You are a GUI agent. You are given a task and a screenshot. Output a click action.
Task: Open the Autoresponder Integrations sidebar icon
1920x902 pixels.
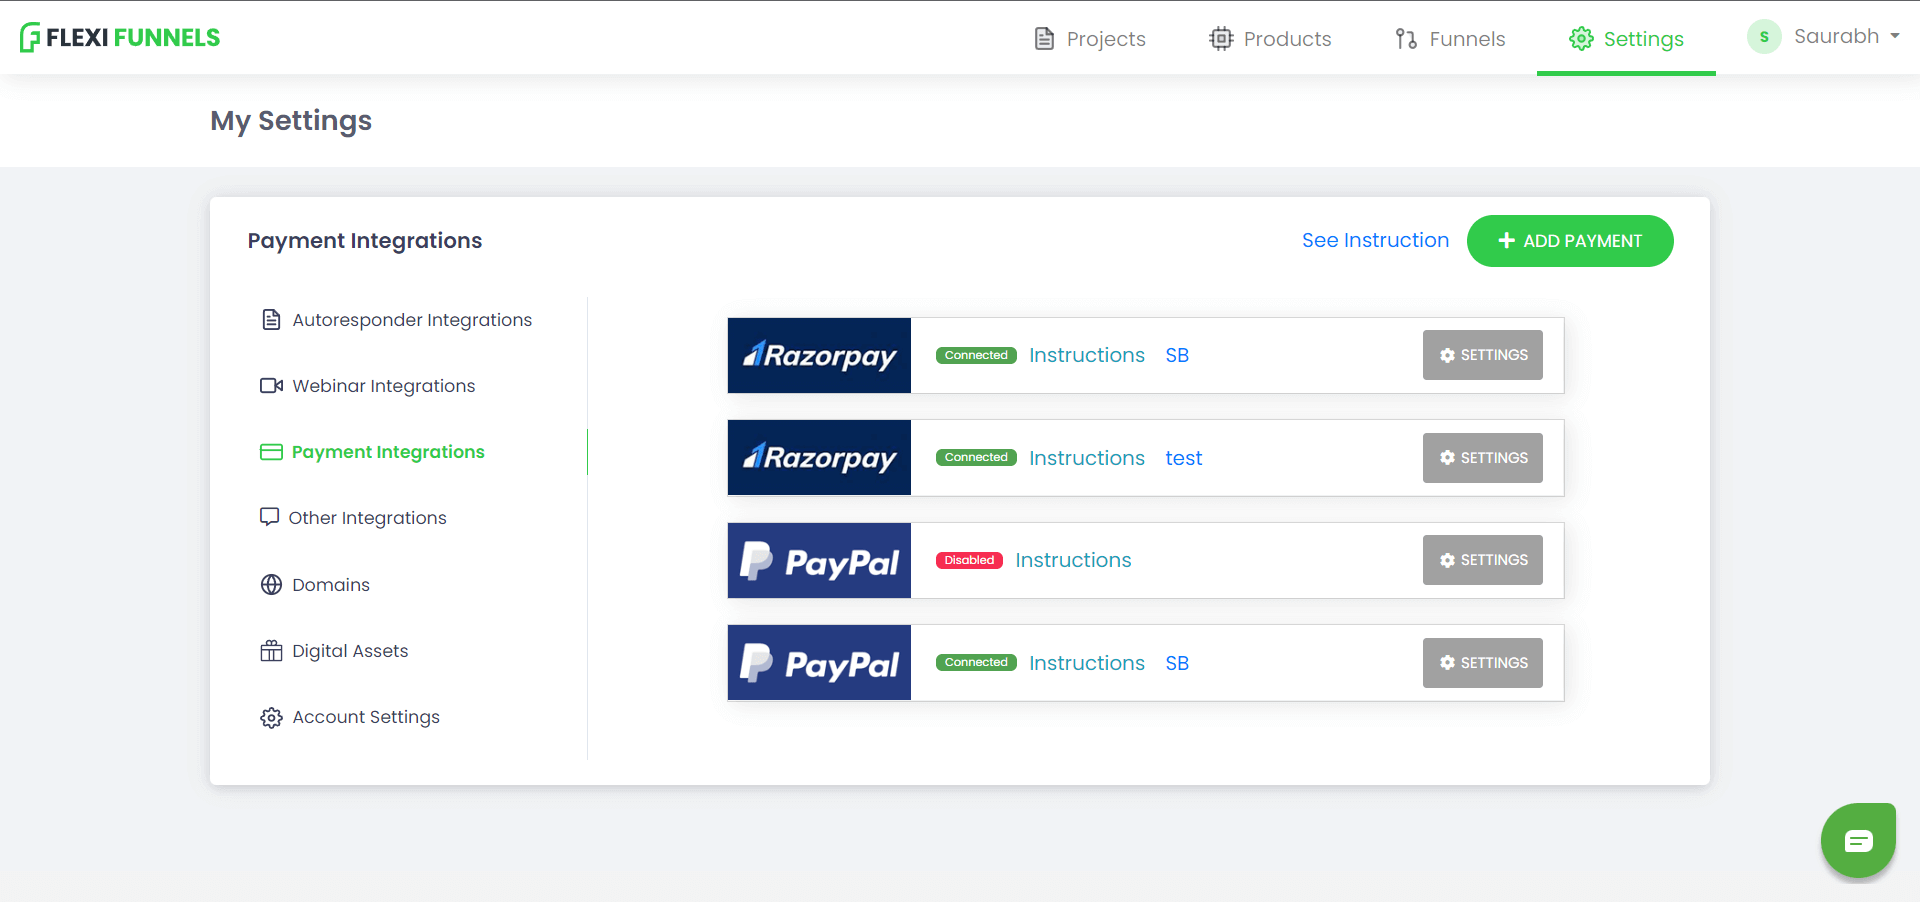tap(271, 319)
